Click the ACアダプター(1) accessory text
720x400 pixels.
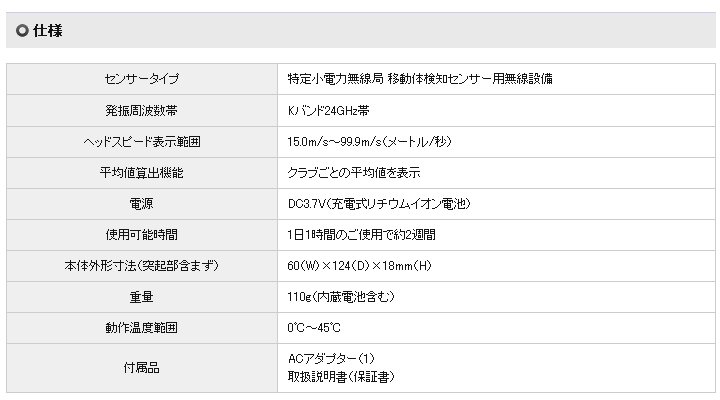[x=330, y=359]
